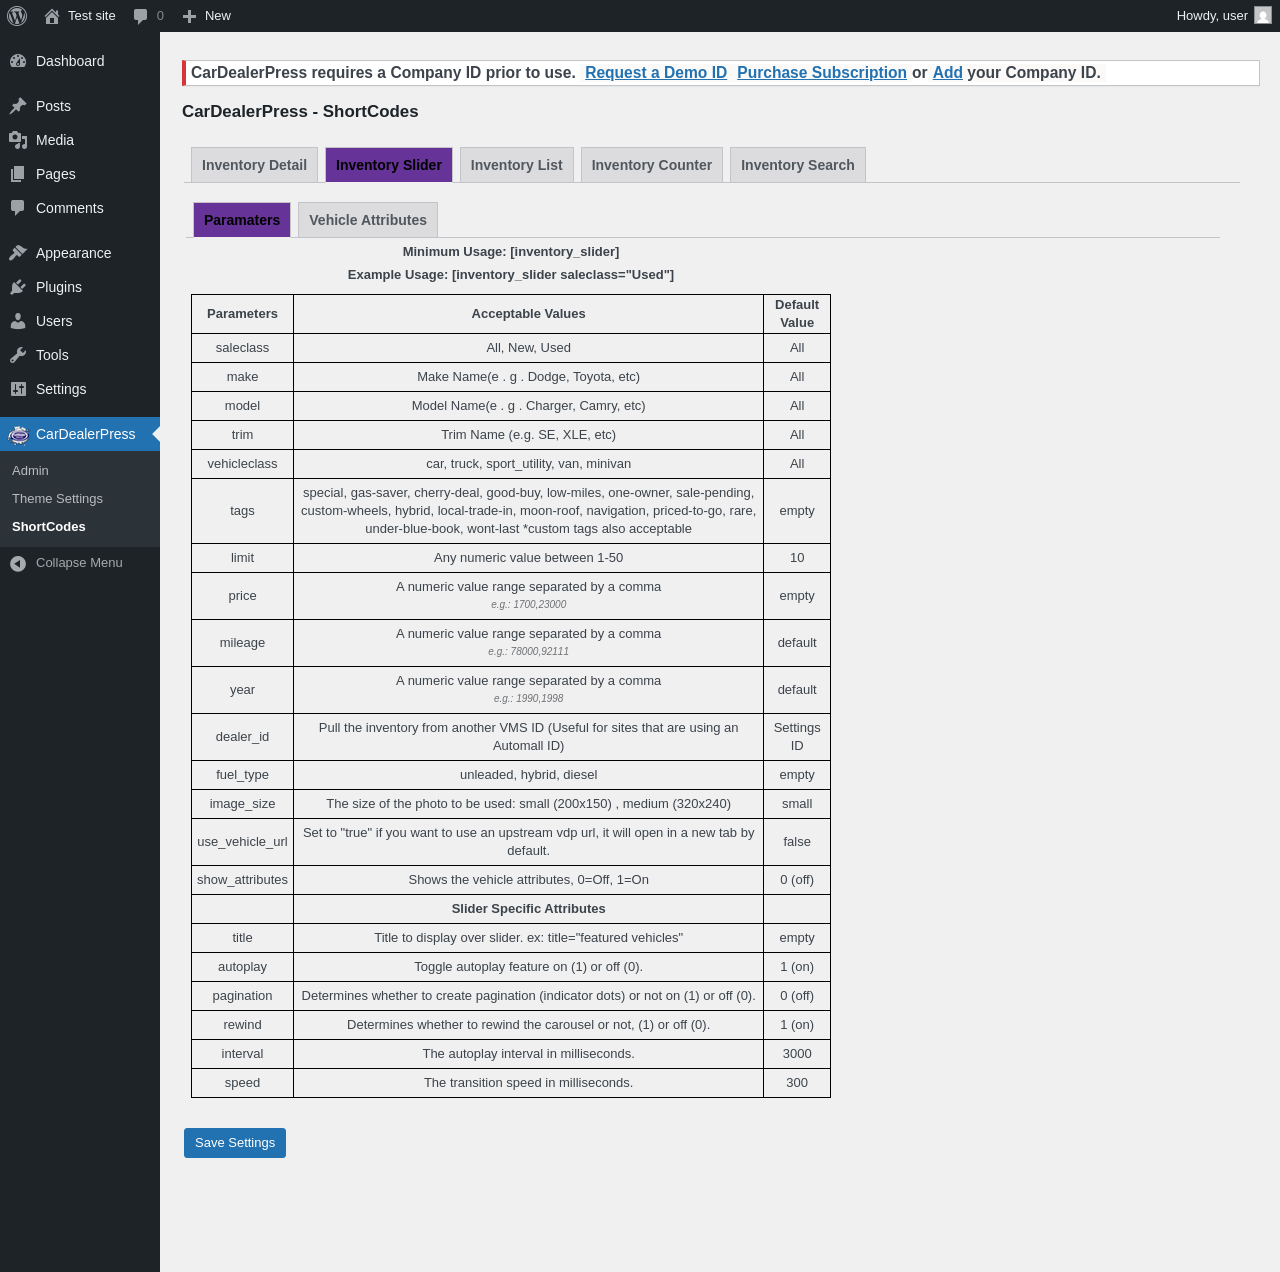1280x1272 pixels.
Task: Click the saleclass parameter cell
Action: [242, 348]
